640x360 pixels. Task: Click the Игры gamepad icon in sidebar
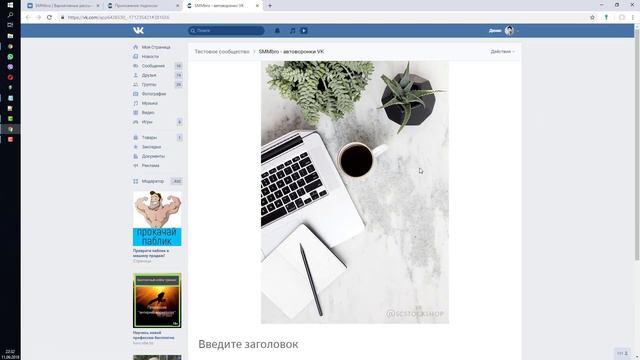point(136,122)
